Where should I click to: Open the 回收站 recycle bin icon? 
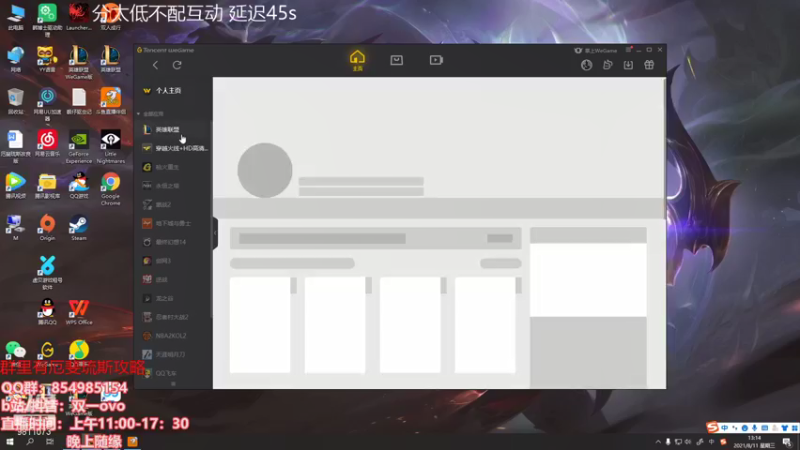pos(15,101)
